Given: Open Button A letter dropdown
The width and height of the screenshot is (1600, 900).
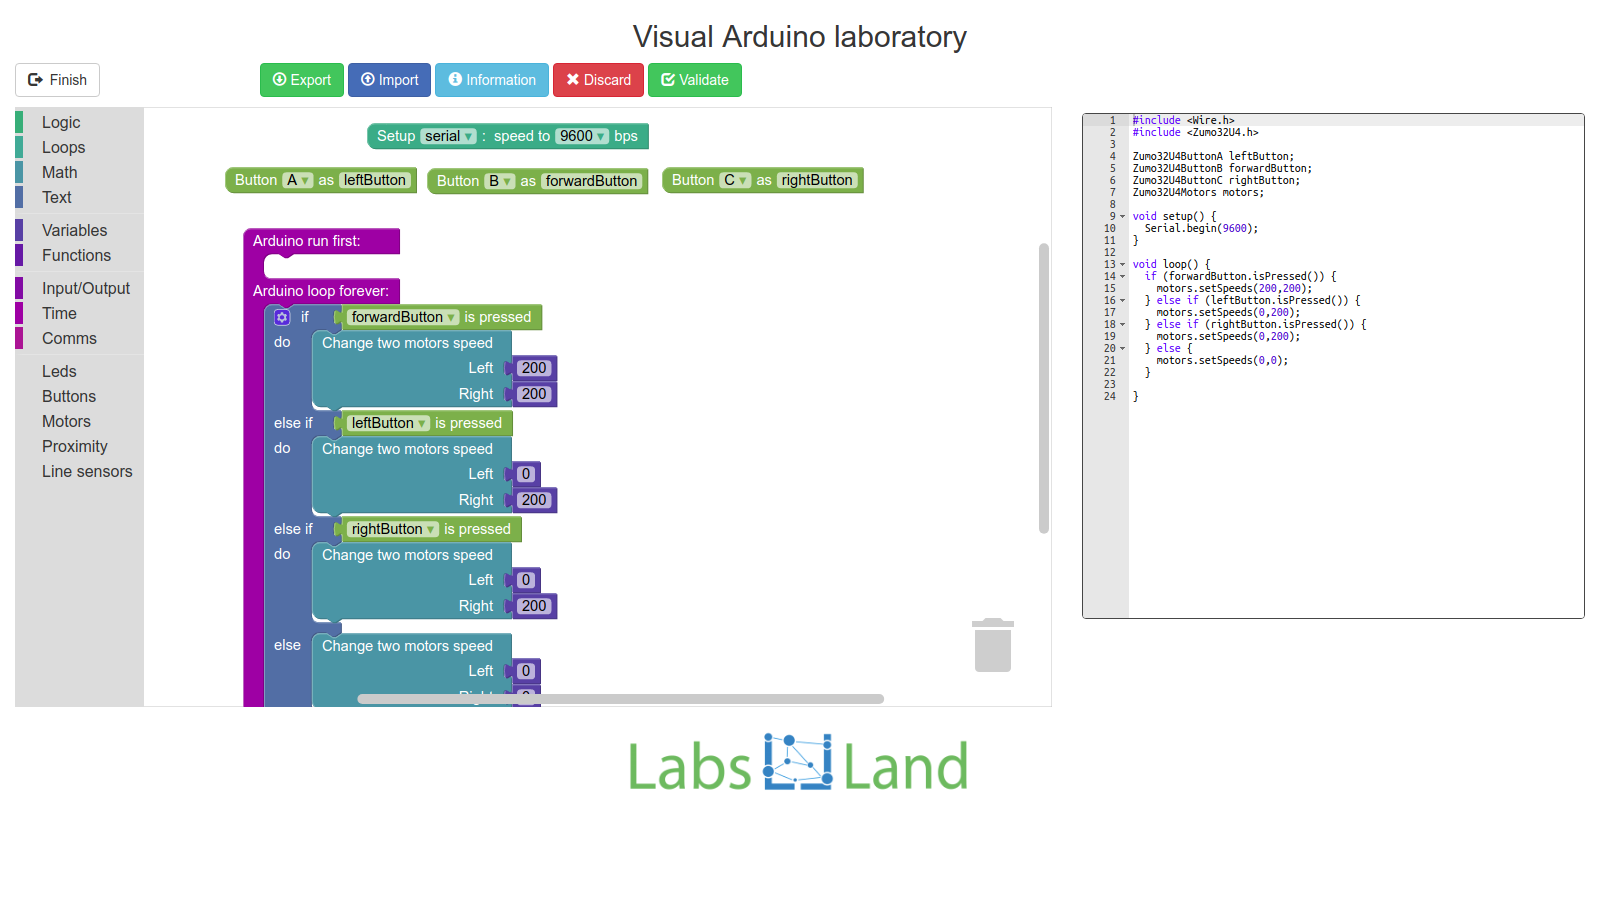Looking at the screenshot, I should point(298,180).
